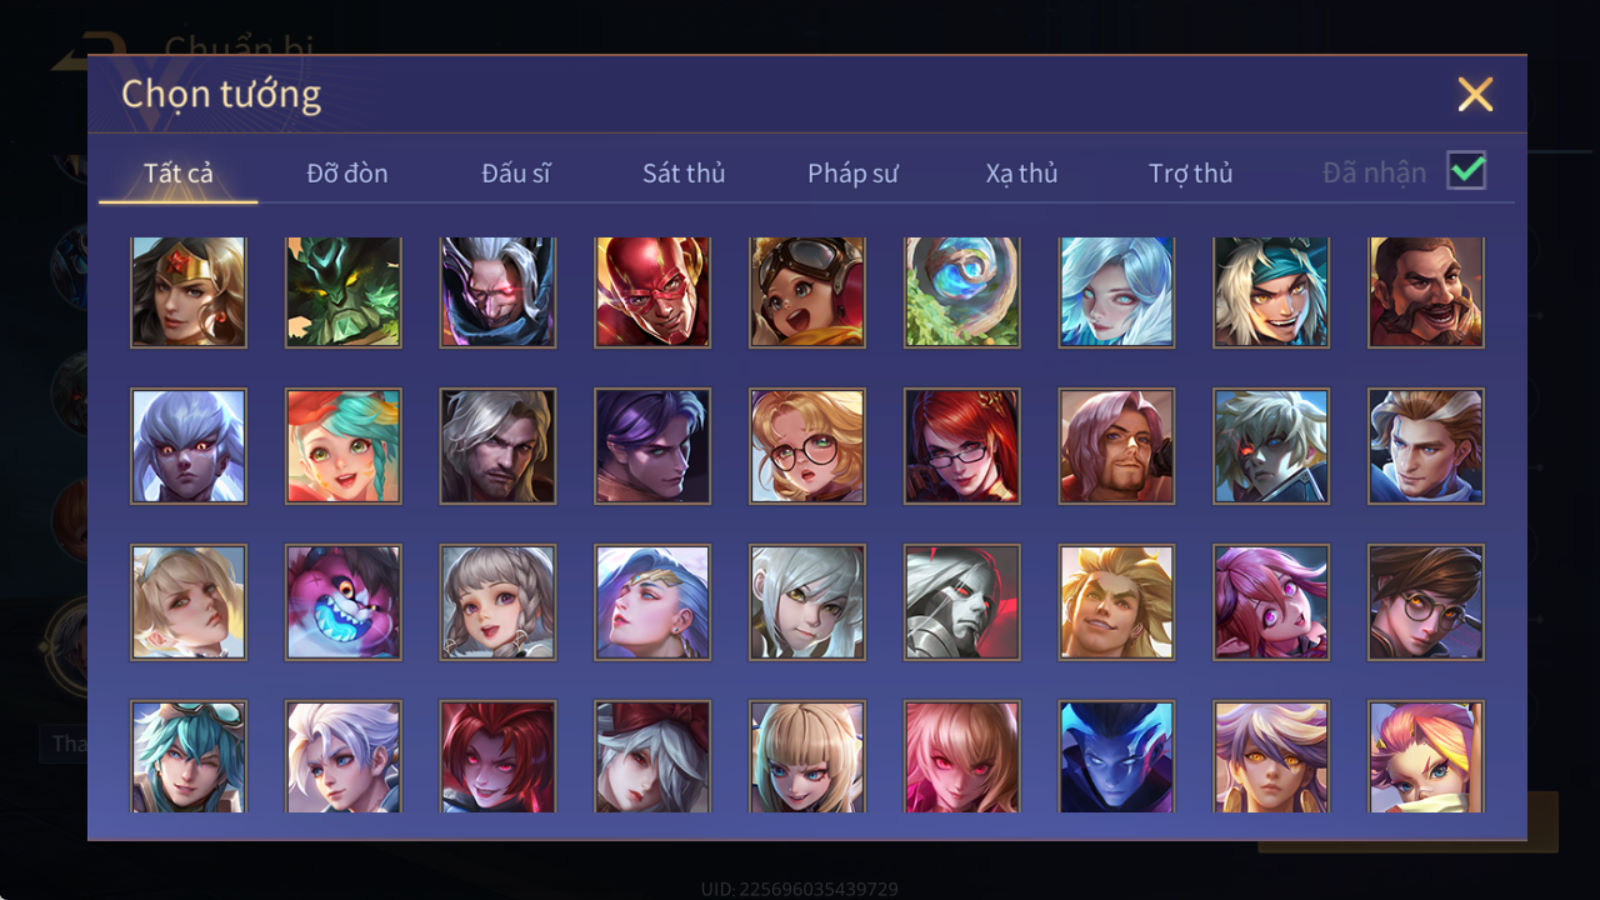Select the Wonder Woman hero portrait
The width and height of the screenshot is (1600, 900).
[188, 292]
